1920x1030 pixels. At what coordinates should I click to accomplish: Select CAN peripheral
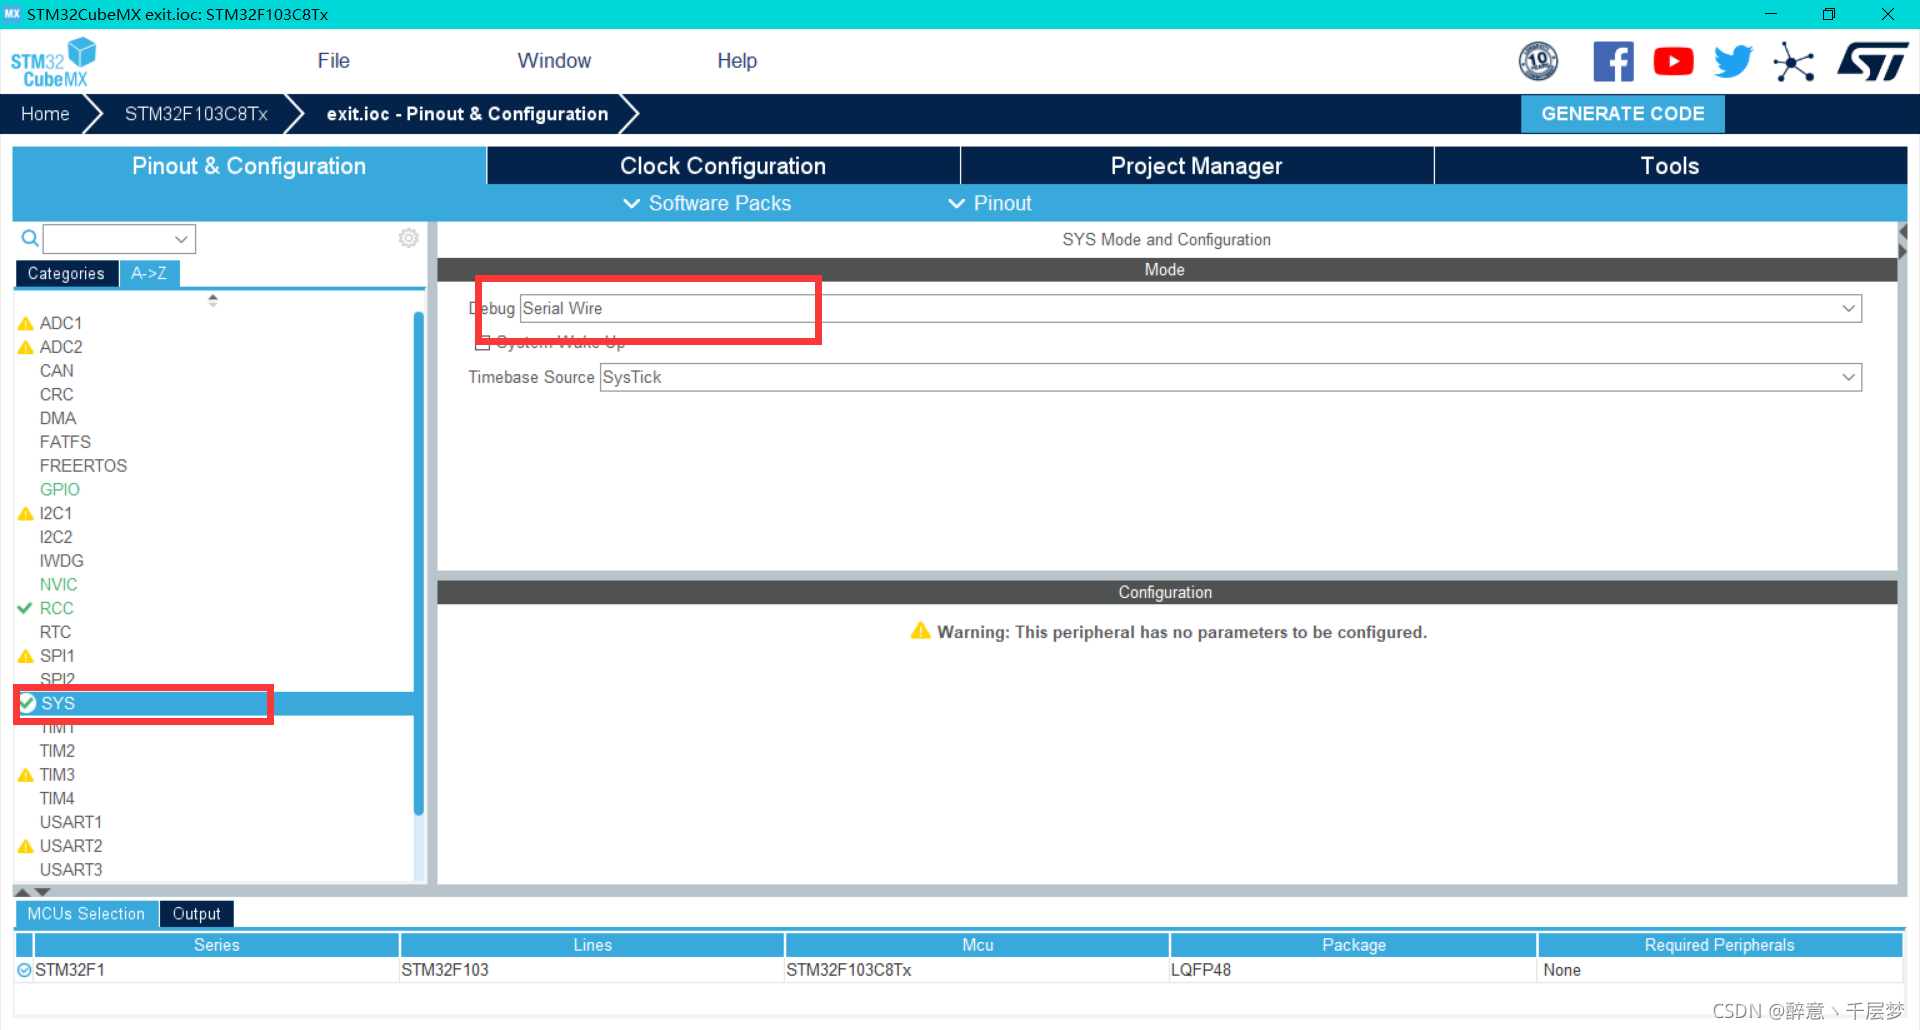57,371
